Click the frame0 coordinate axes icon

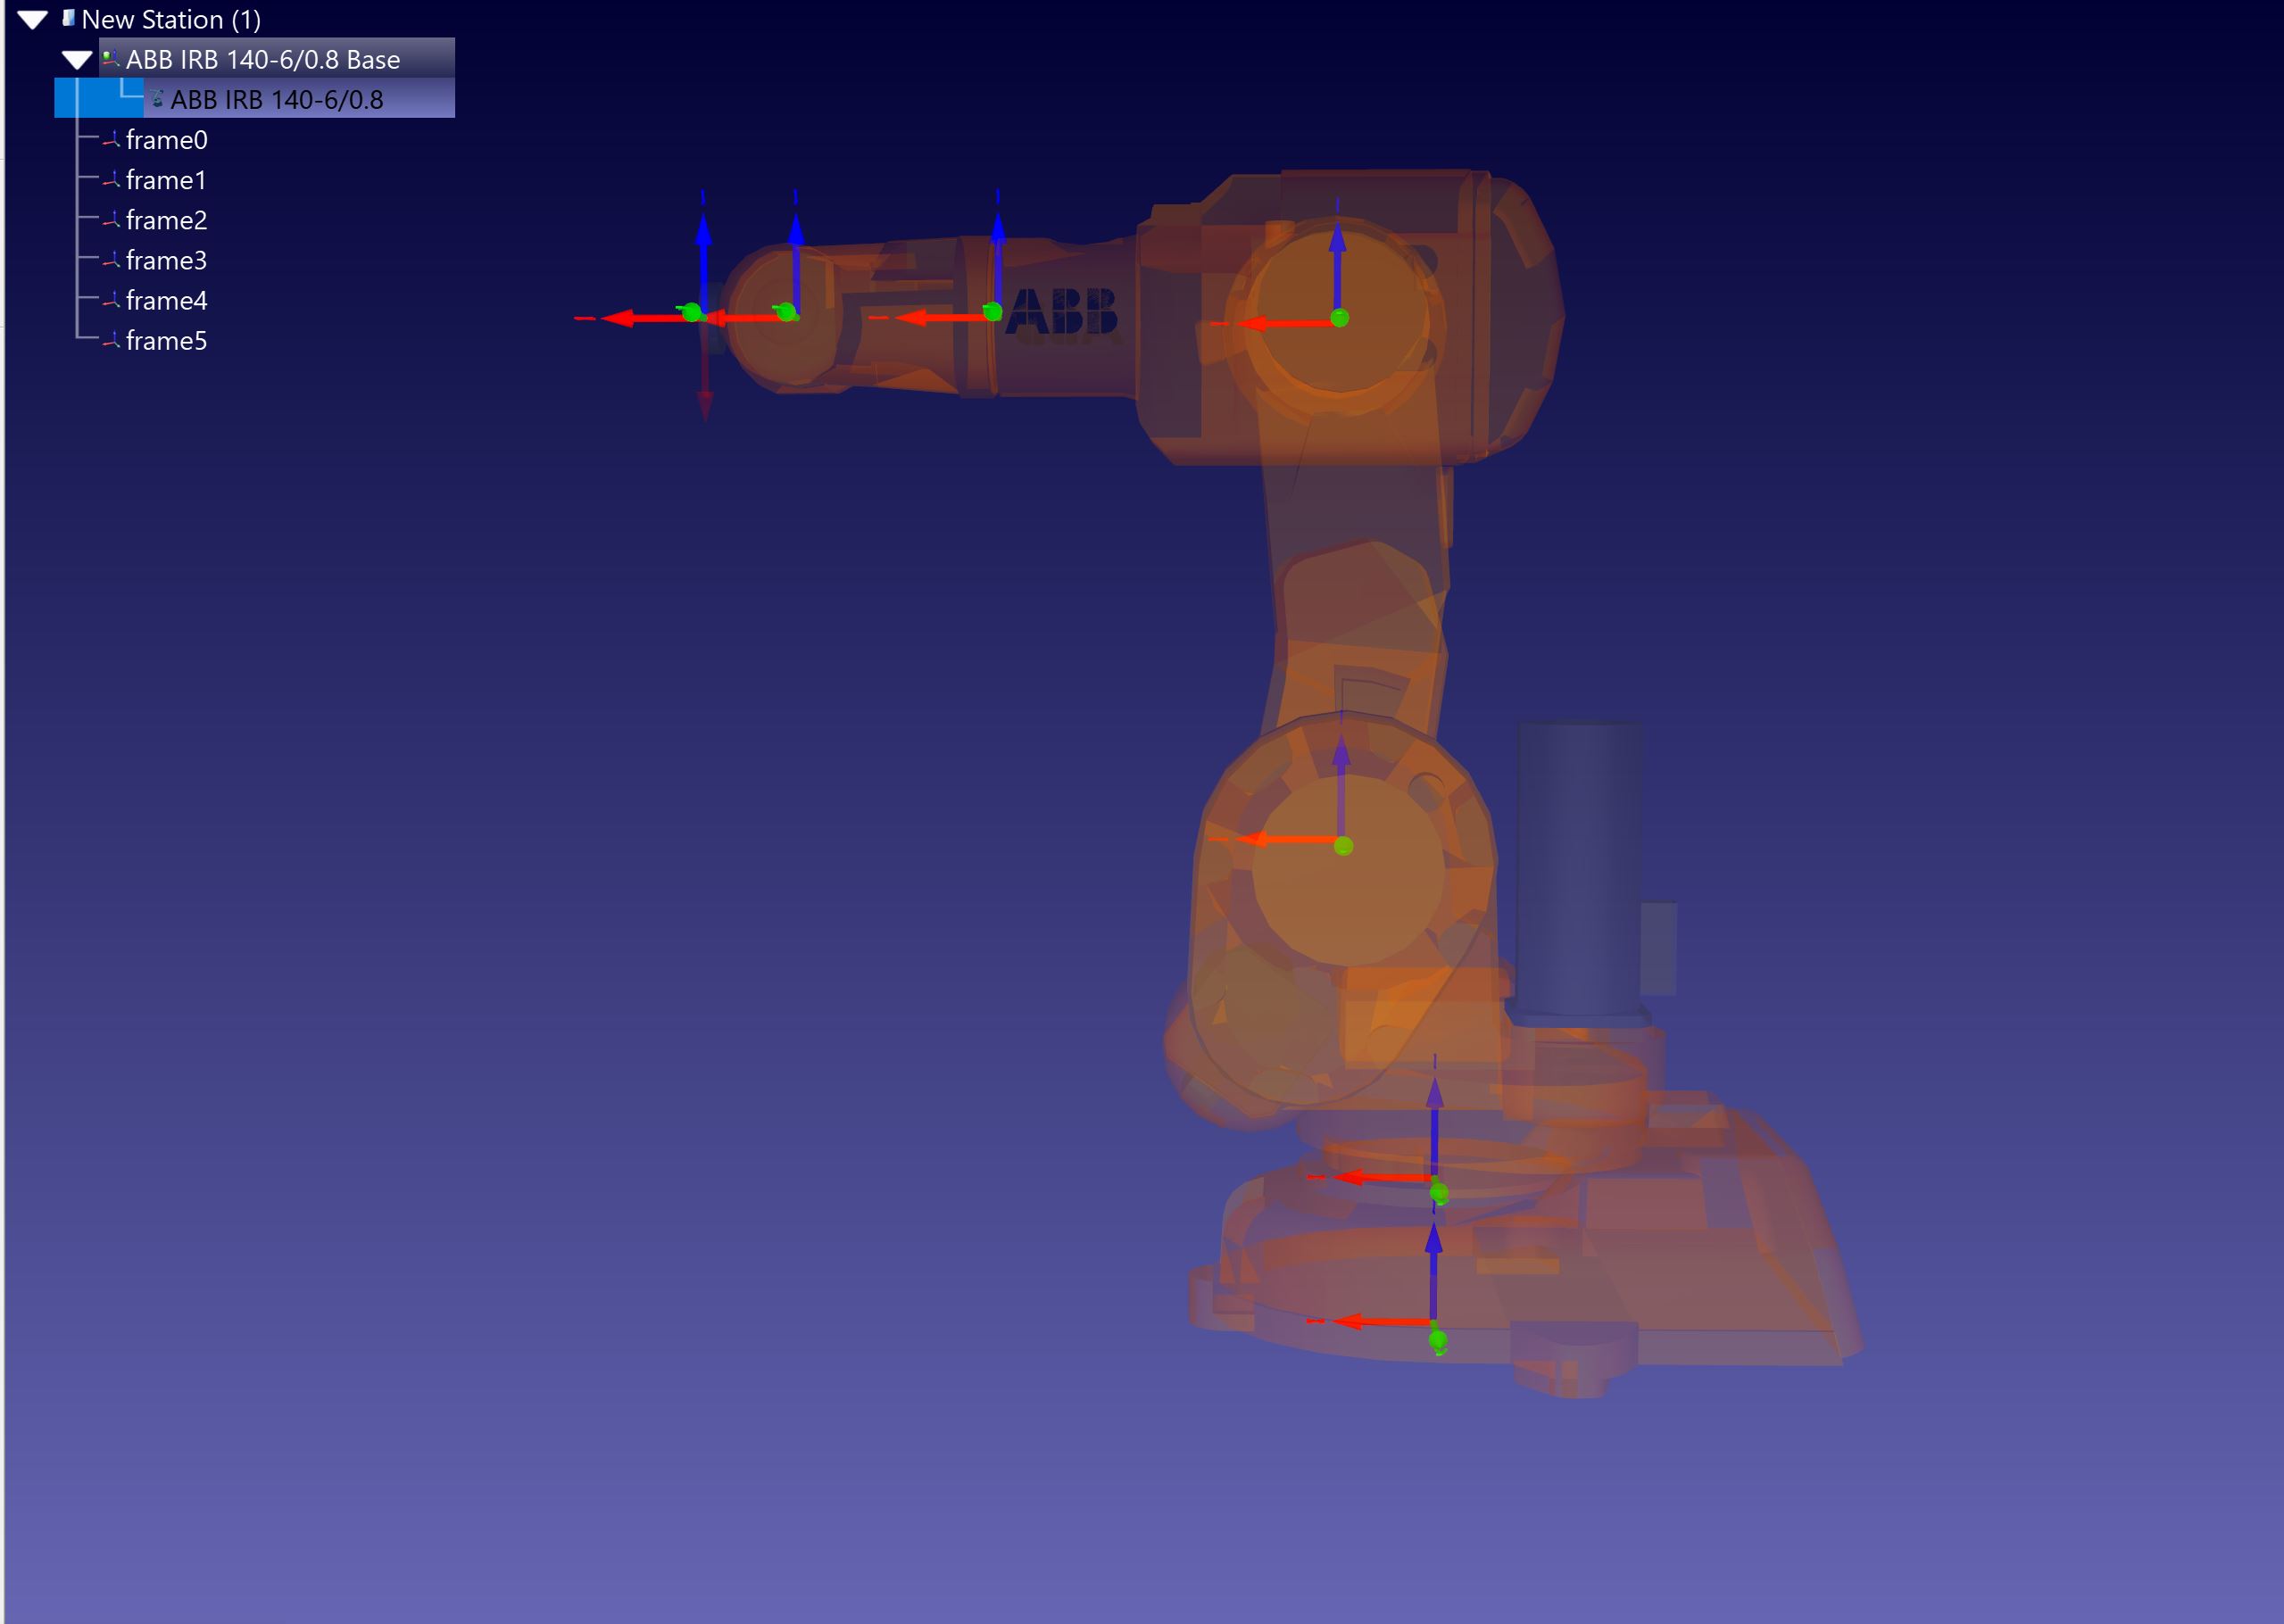click(x=111, y=140)
